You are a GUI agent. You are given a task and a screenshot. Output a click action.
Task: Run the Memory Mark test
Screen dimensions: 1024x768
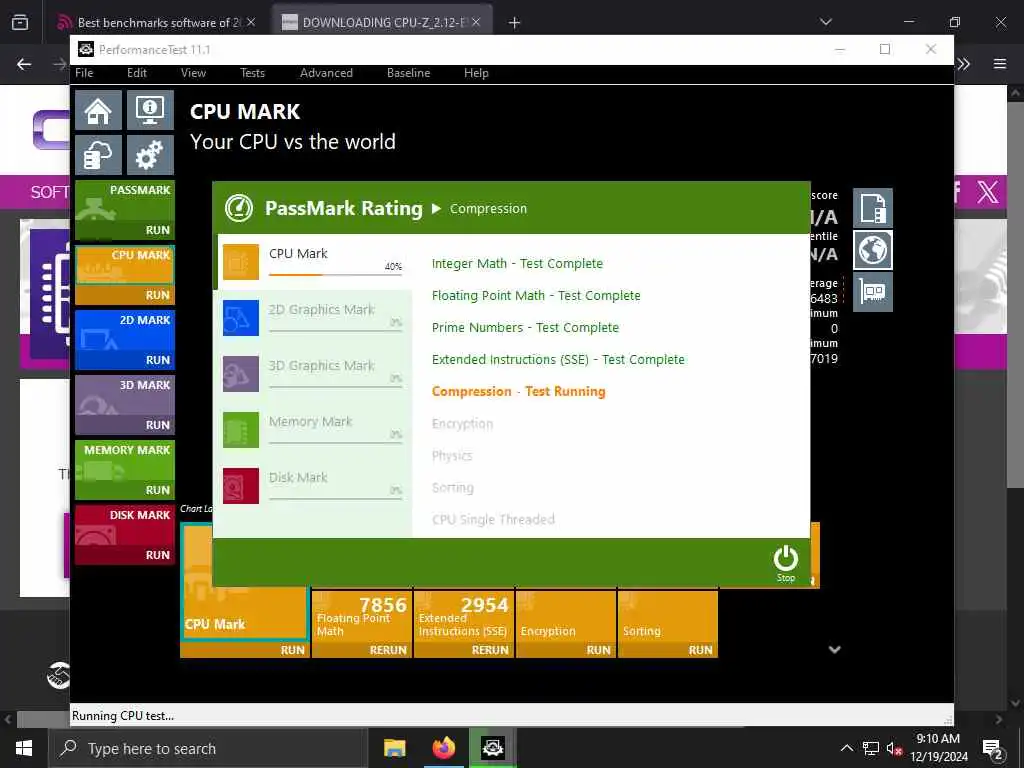pyautogui.click(x=157, y=490)
